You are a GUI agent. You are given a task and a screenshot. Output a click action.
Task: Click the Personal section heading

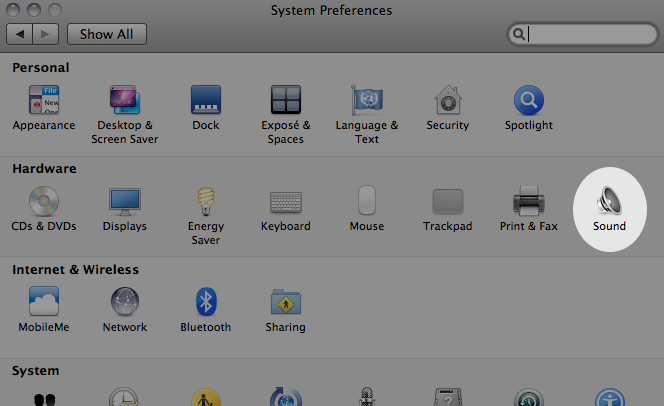[x=41, y=68]
